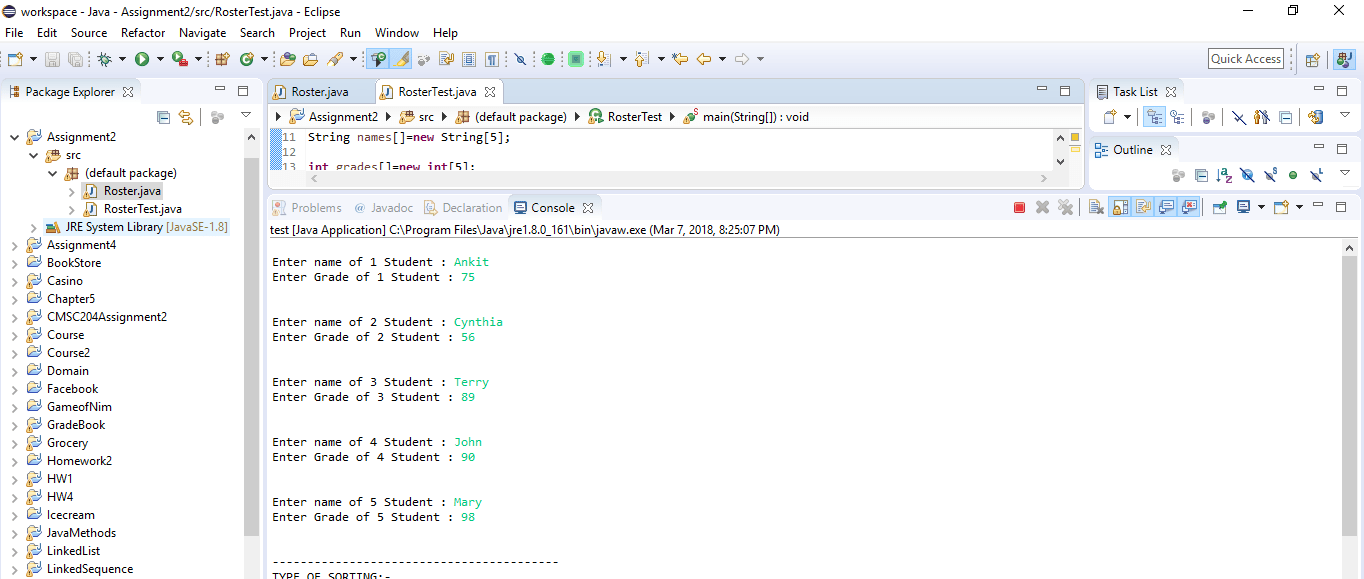Open the Open Perspective icon
Screen dimensions: 1364x579
1312,59
